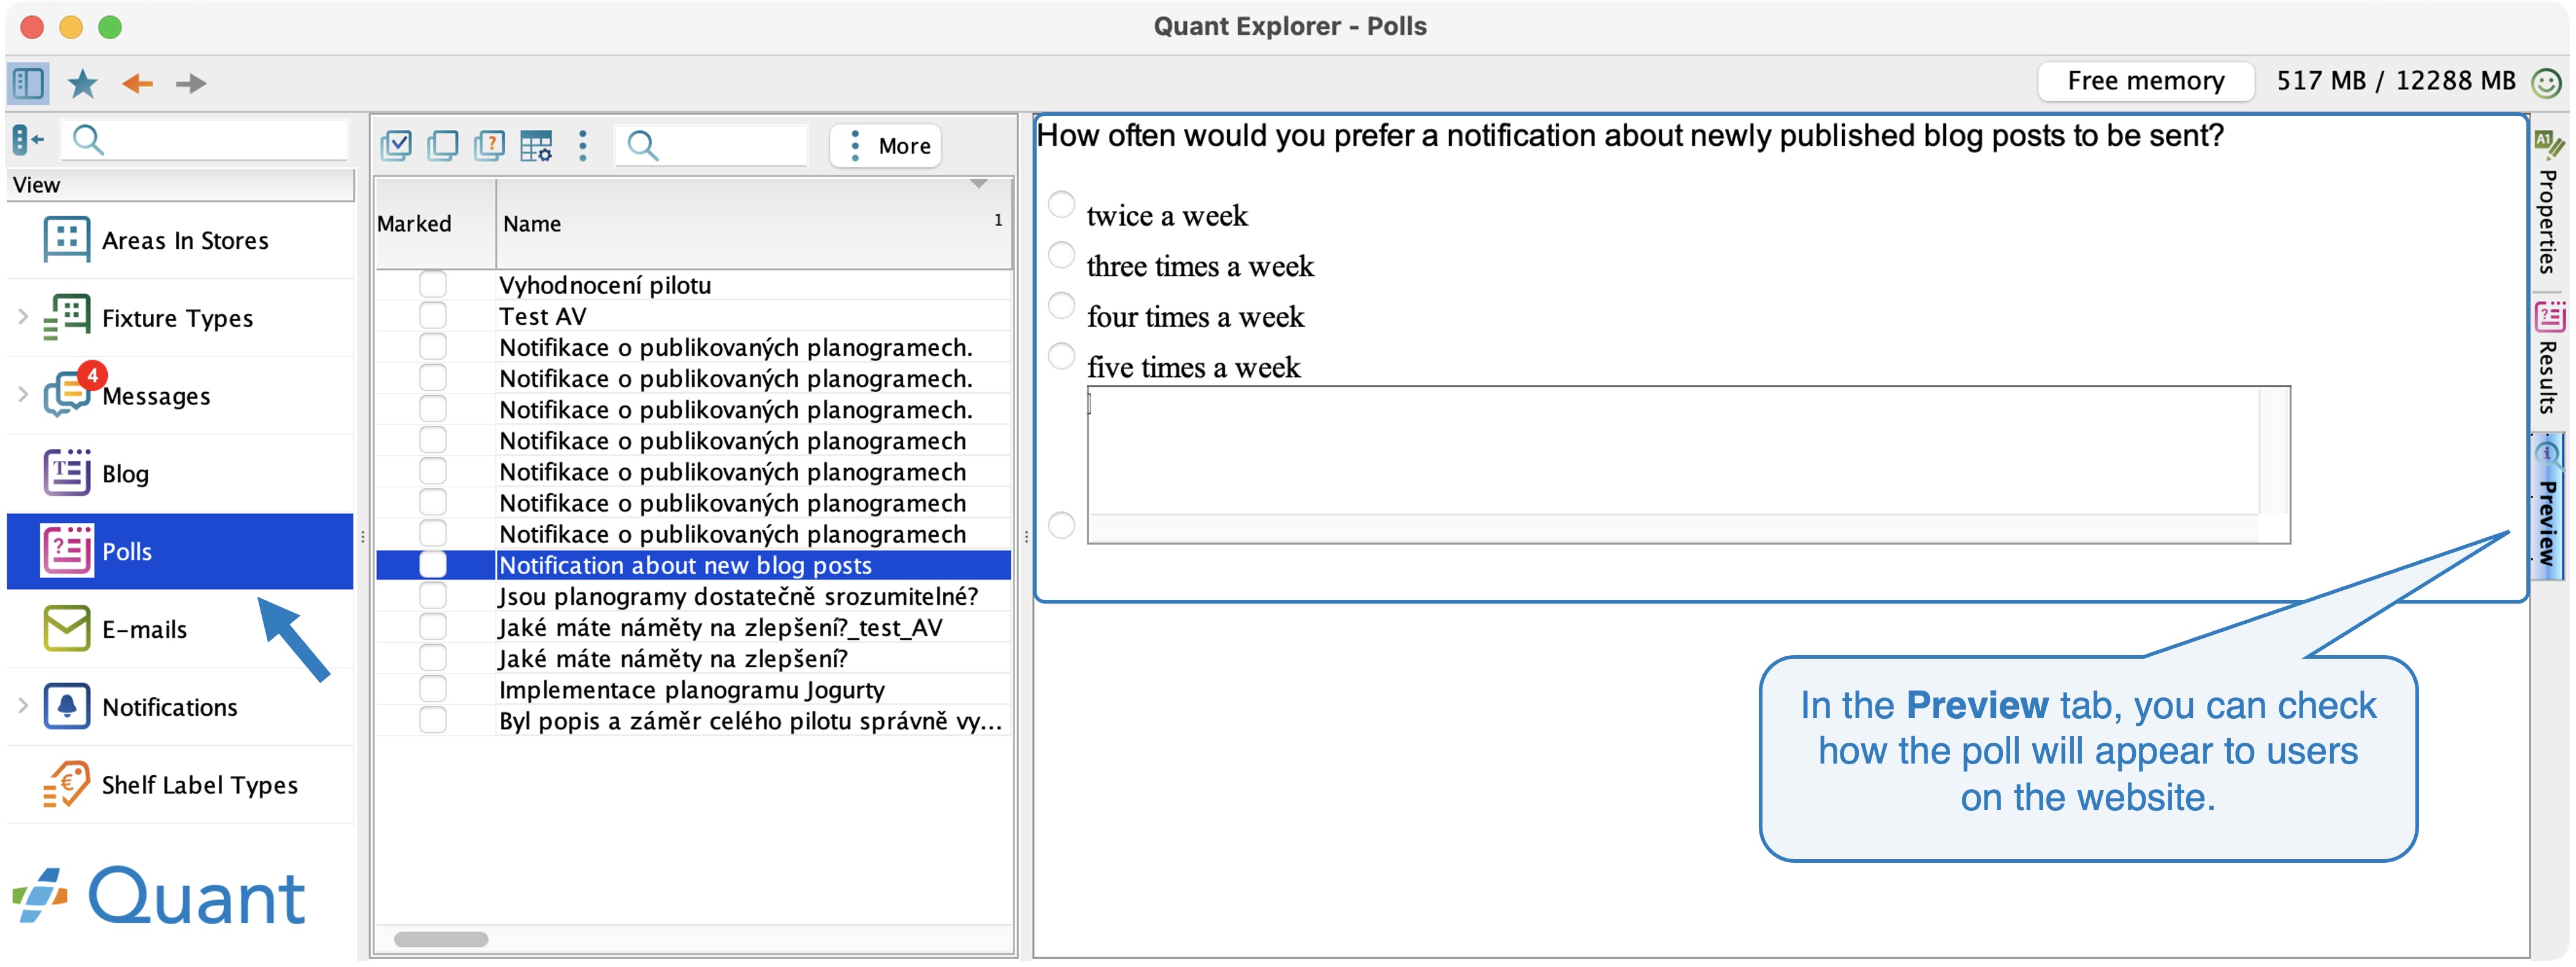Select the Jaké máte náměty na zlepšení?_test_AV row

tap(694, 627)
